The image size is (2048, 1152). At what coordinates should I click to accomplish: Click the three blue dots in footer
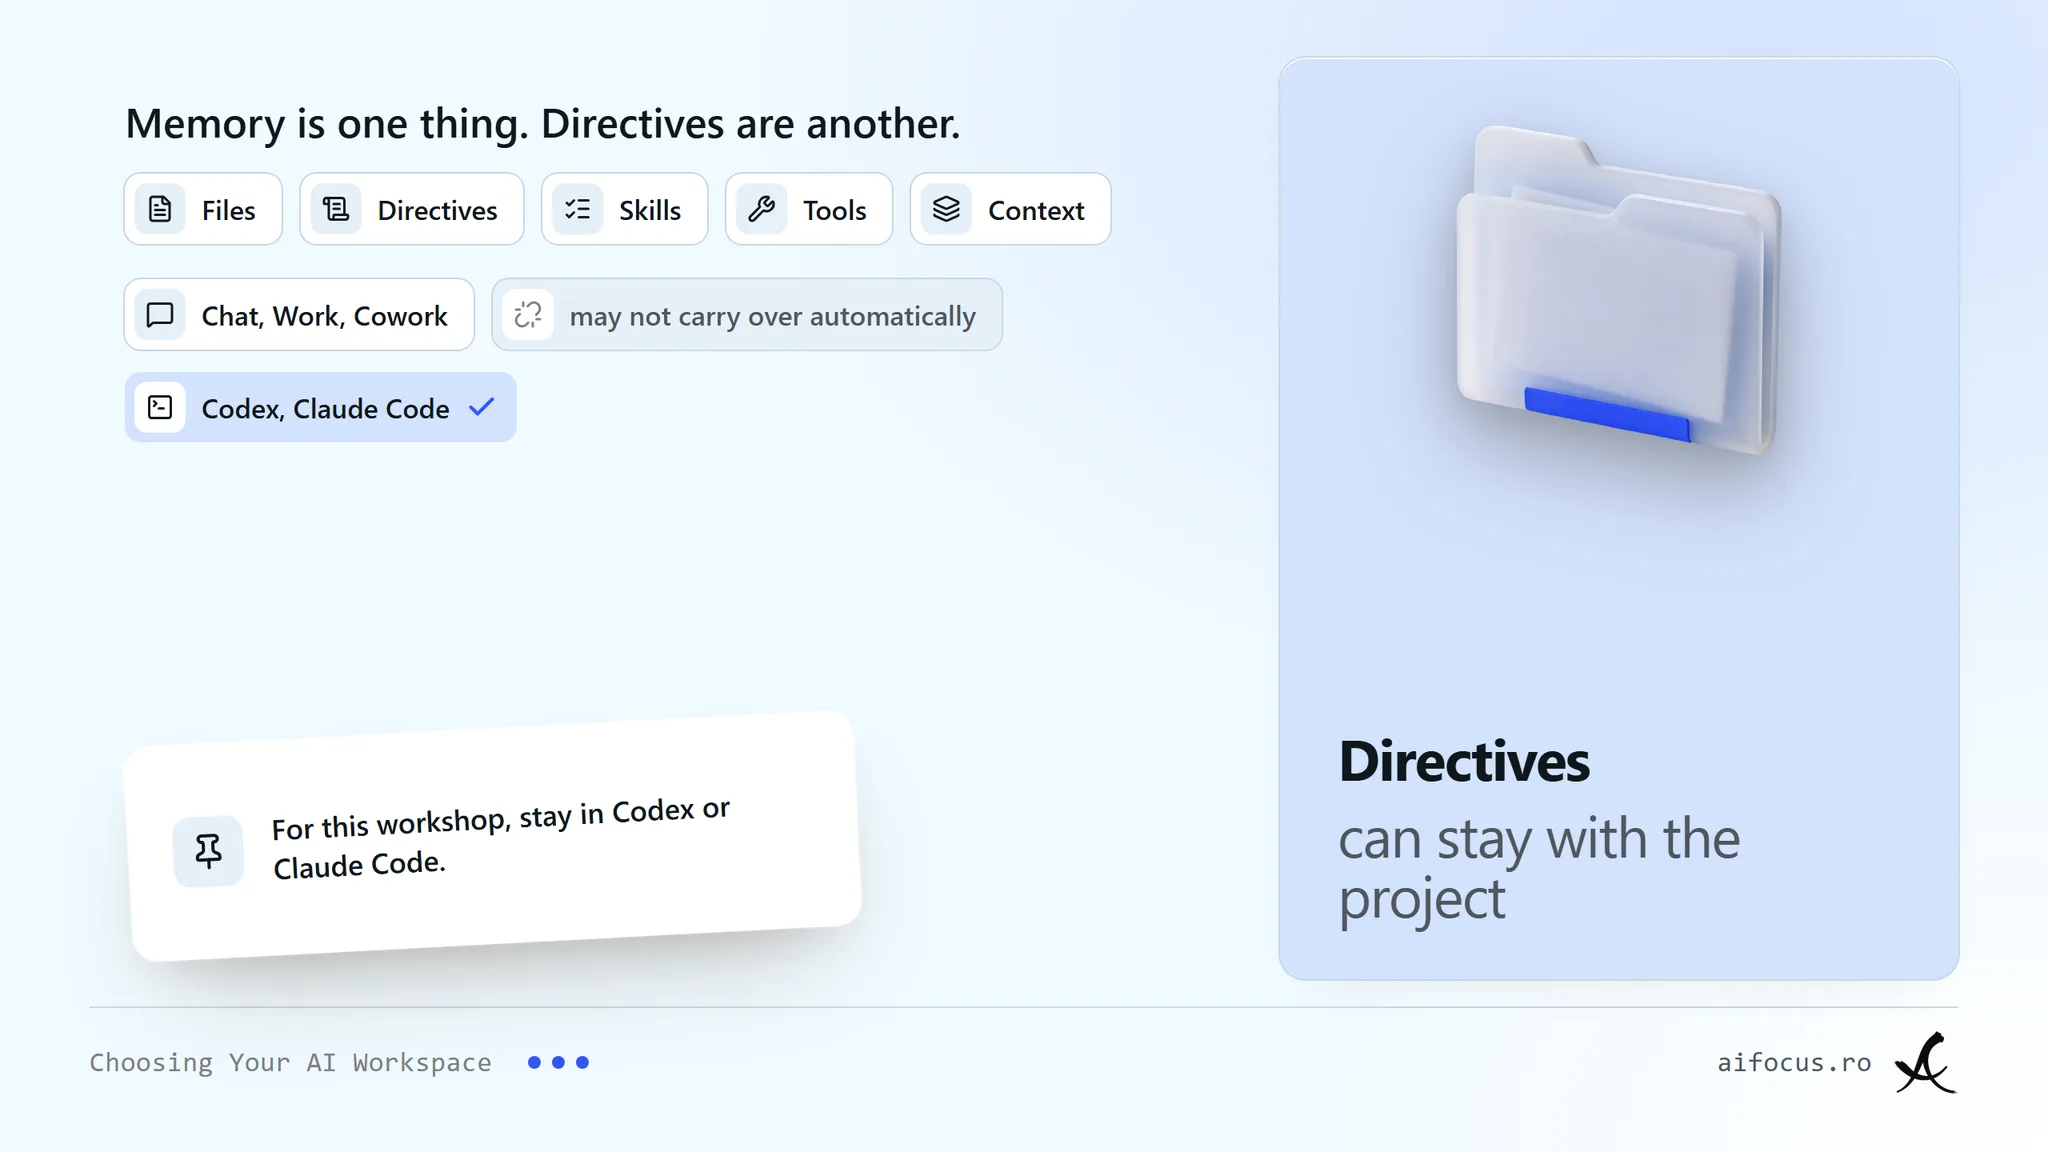(x=558, y=1062)
